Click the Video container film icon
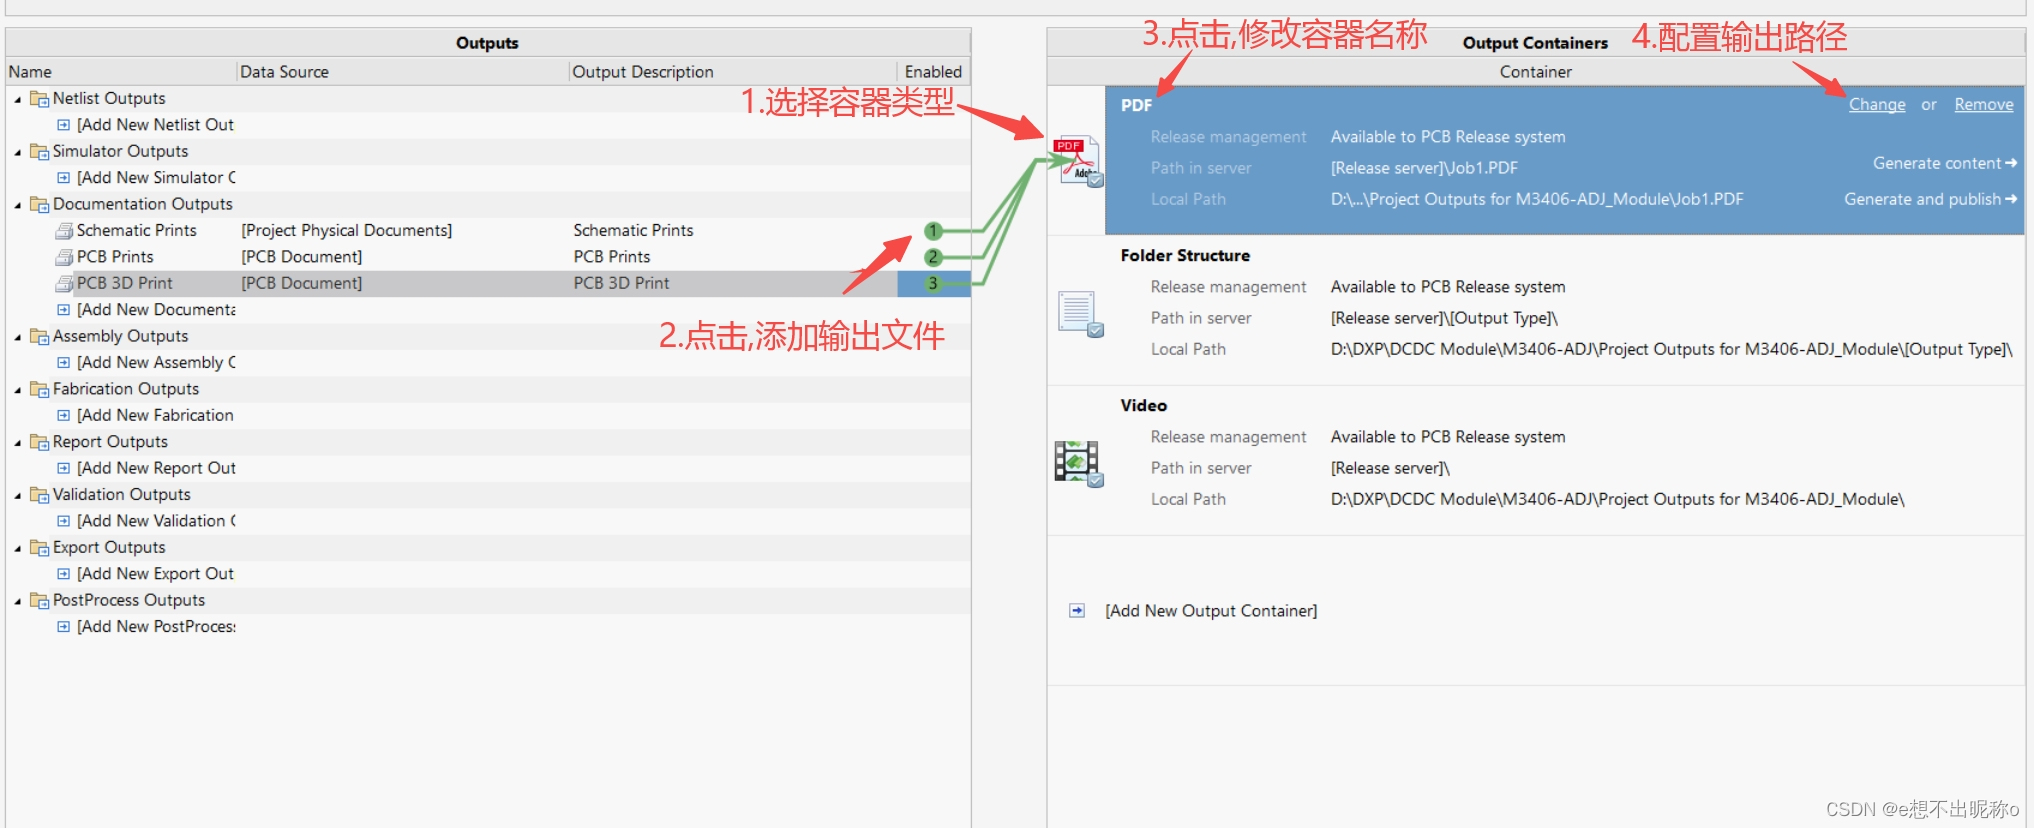Viewport: 2034px width, 828px height. (x=1078, y=463)
